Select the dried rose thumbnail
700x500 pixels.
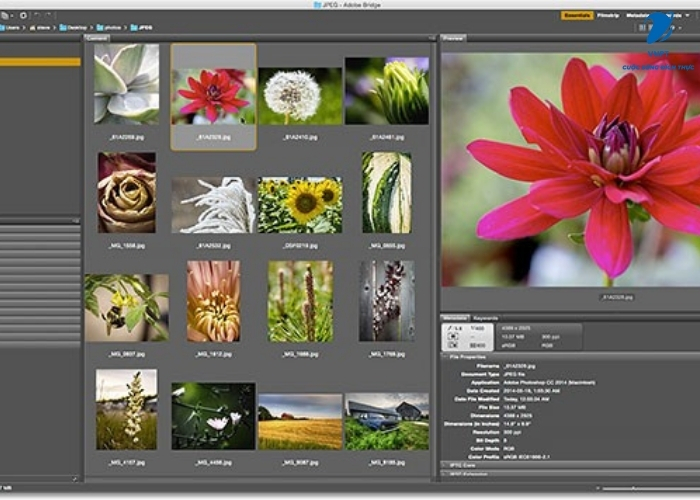(x=127, y=192)
